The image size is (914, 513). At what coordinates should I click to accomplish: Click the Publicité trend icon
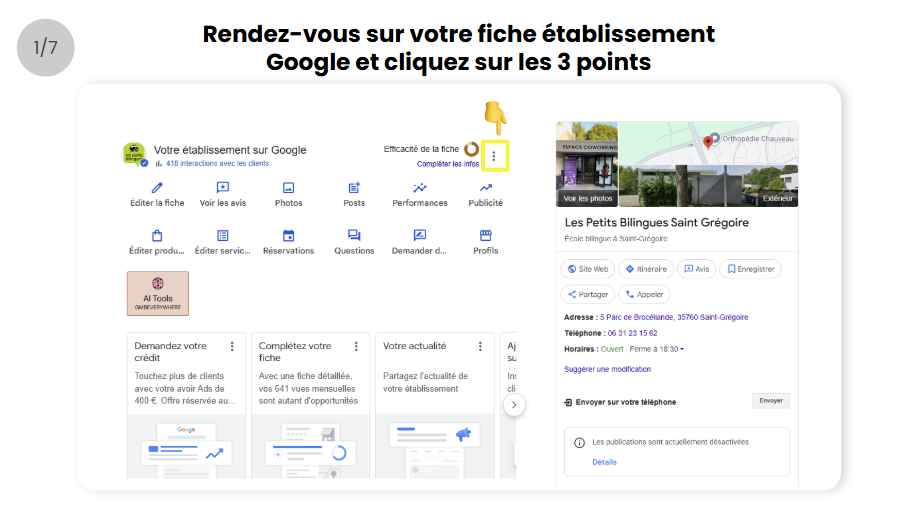[486, 188]
